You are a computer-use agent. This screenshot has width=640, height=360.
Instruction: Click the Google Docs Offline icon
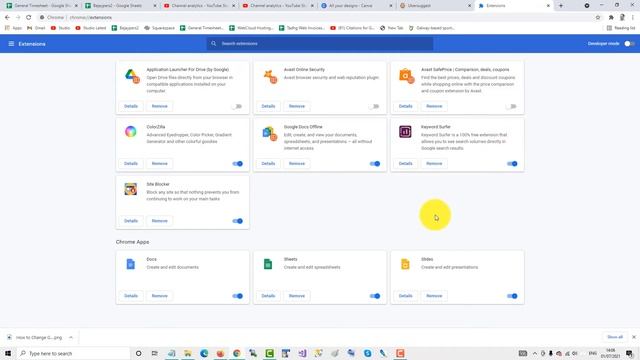coord(269,133)
